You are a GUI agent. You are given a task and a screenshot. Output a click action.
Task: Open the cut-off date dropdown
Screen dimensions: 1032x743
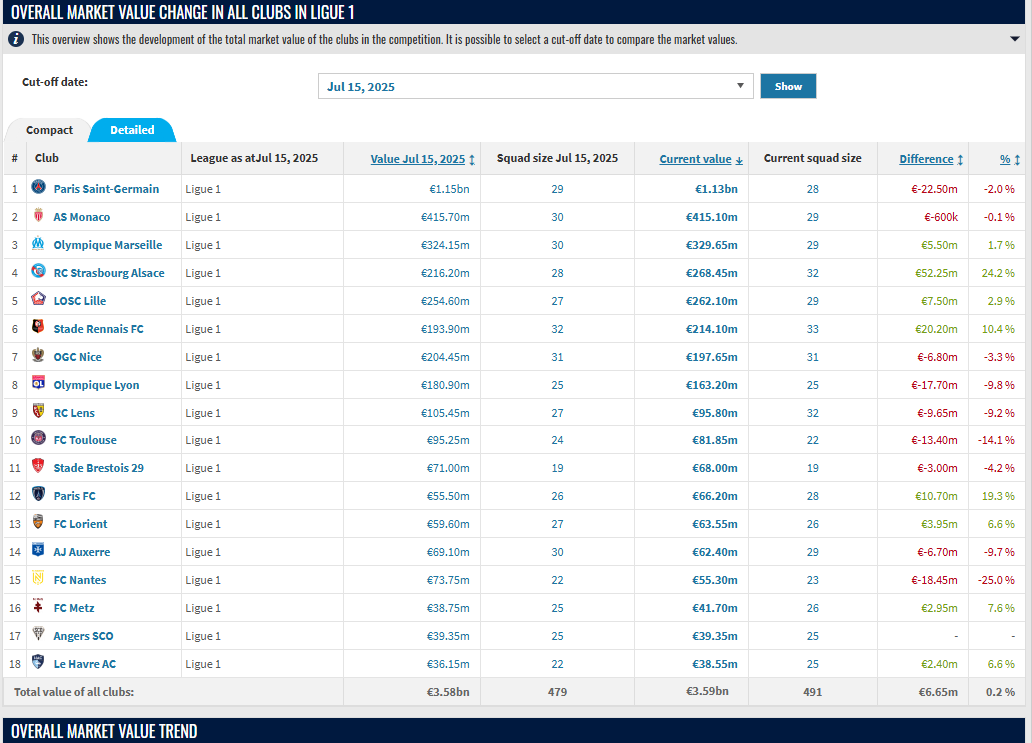[x=536, y=86]
